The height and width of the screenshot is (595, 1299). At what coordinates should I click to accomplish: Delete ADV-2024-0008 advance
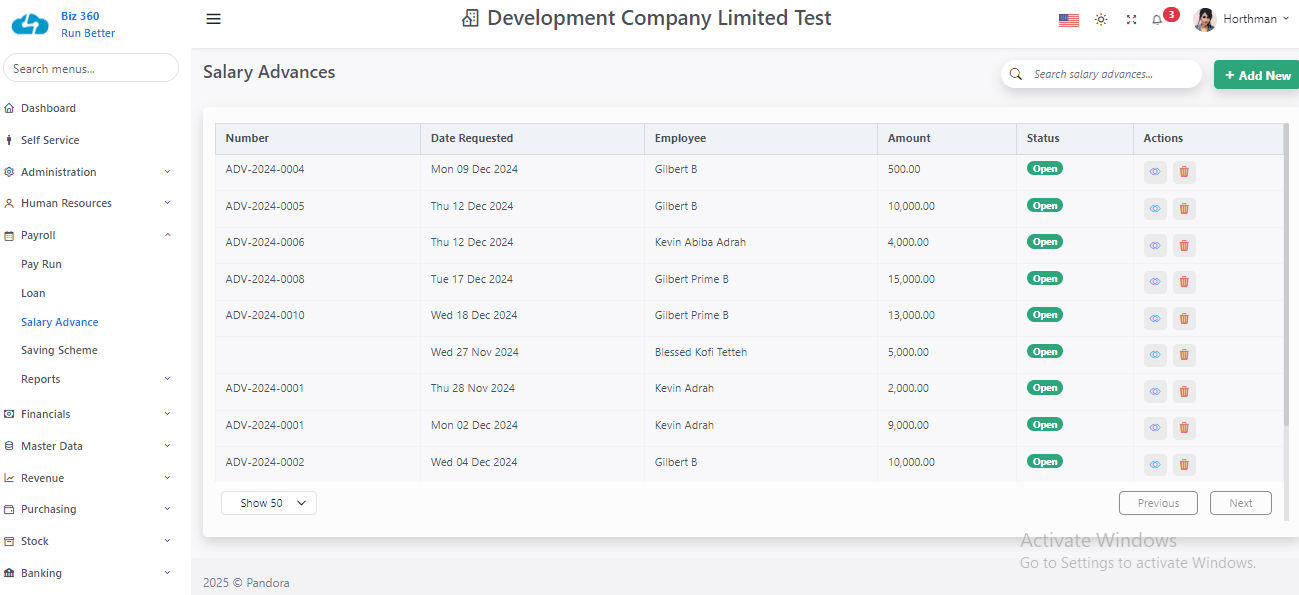(x=1184, y=282)
